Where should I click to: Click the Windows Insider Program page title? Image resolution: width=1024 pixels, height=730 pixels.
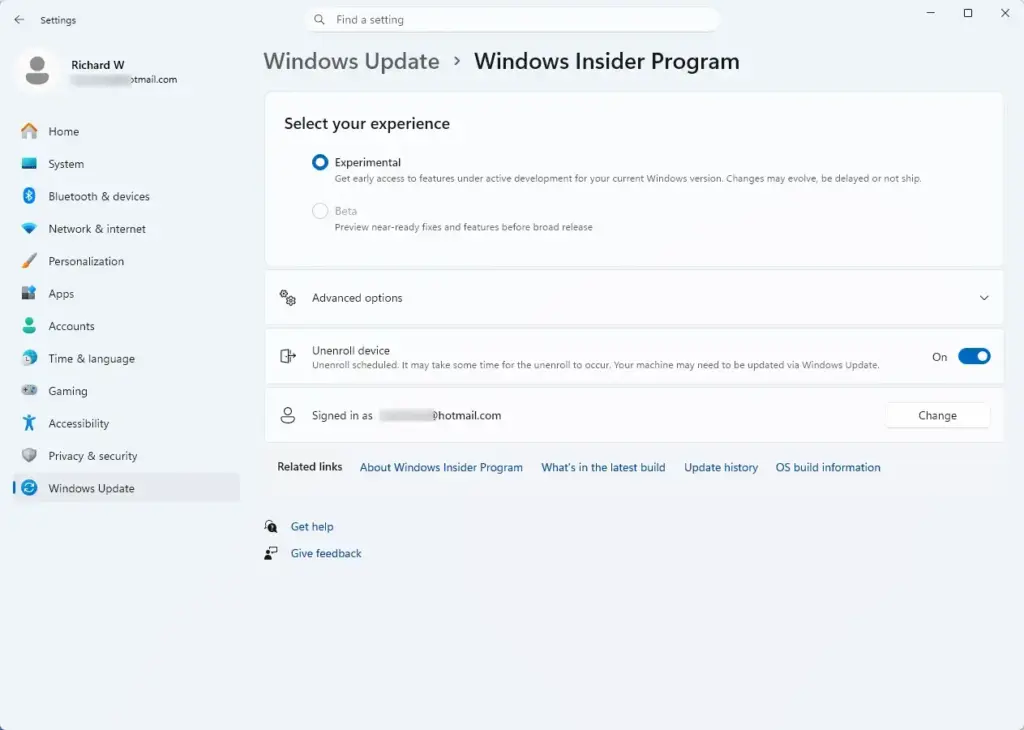click(x=607, y=61)
